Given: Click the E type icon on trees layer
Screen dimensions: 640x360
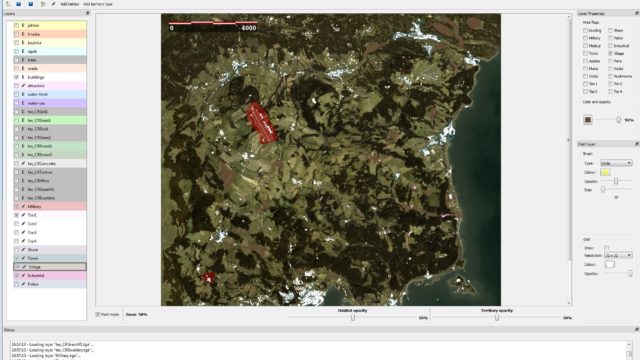Looking at the screenshot, I should tap(23, 60).
